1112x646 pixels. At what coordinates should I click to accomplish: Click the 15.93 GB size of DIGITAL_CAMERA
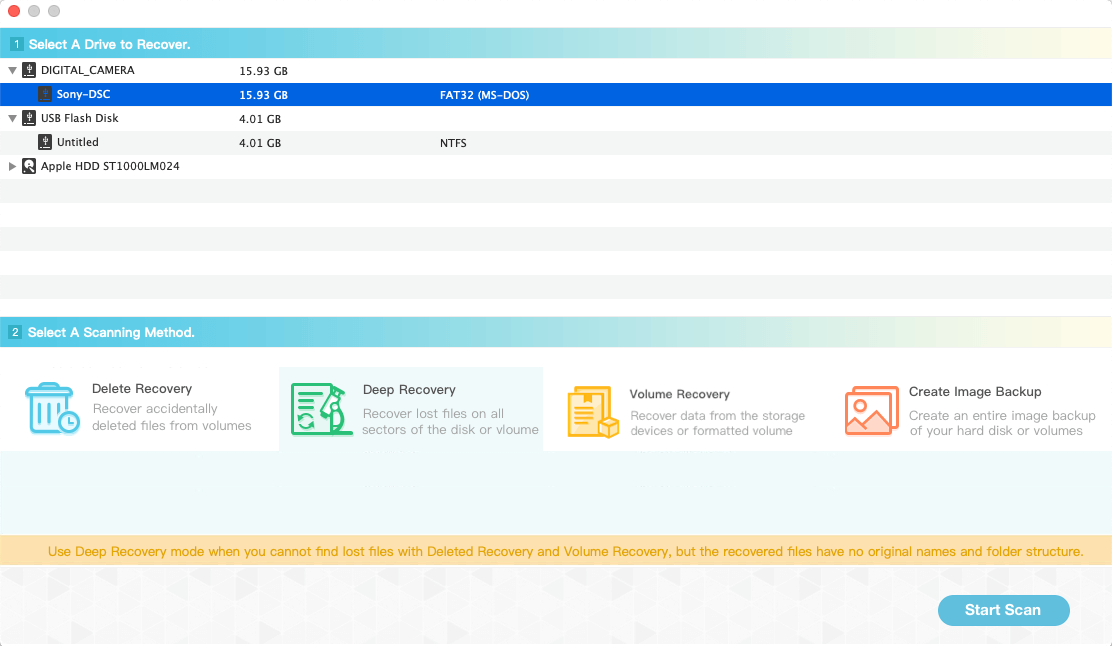263,71
